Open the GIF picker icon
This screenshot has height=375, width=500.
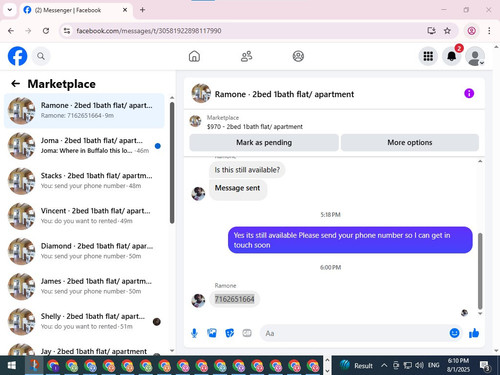tap(247, 333)
